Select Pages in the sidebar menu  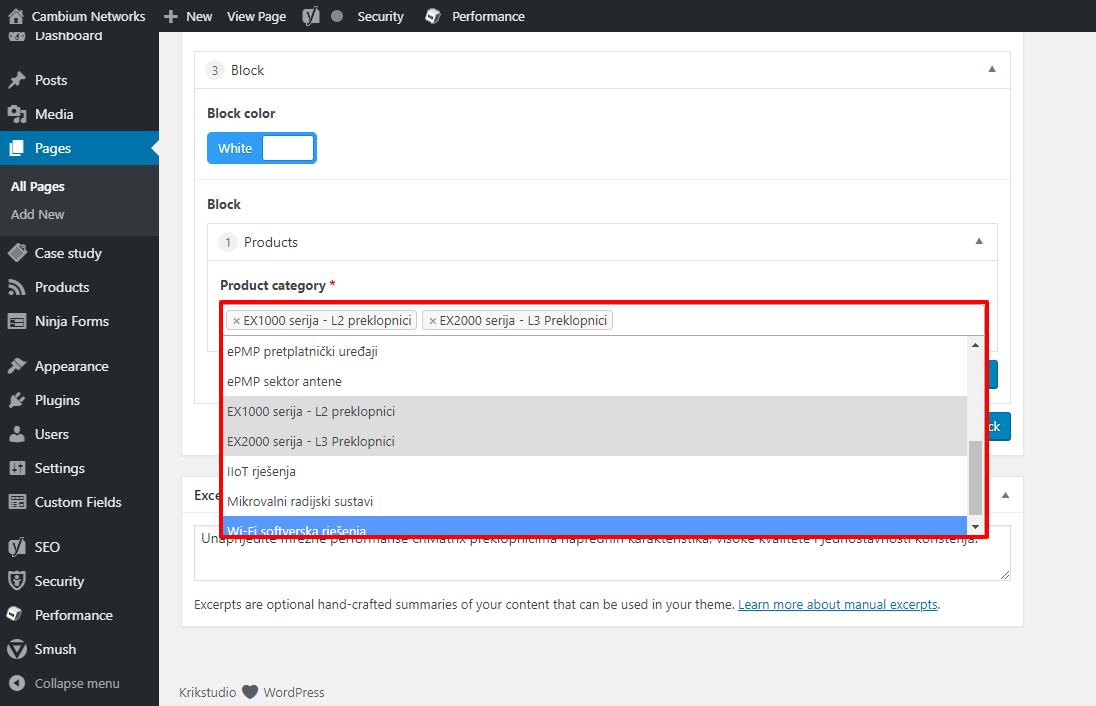pos(79,148)
